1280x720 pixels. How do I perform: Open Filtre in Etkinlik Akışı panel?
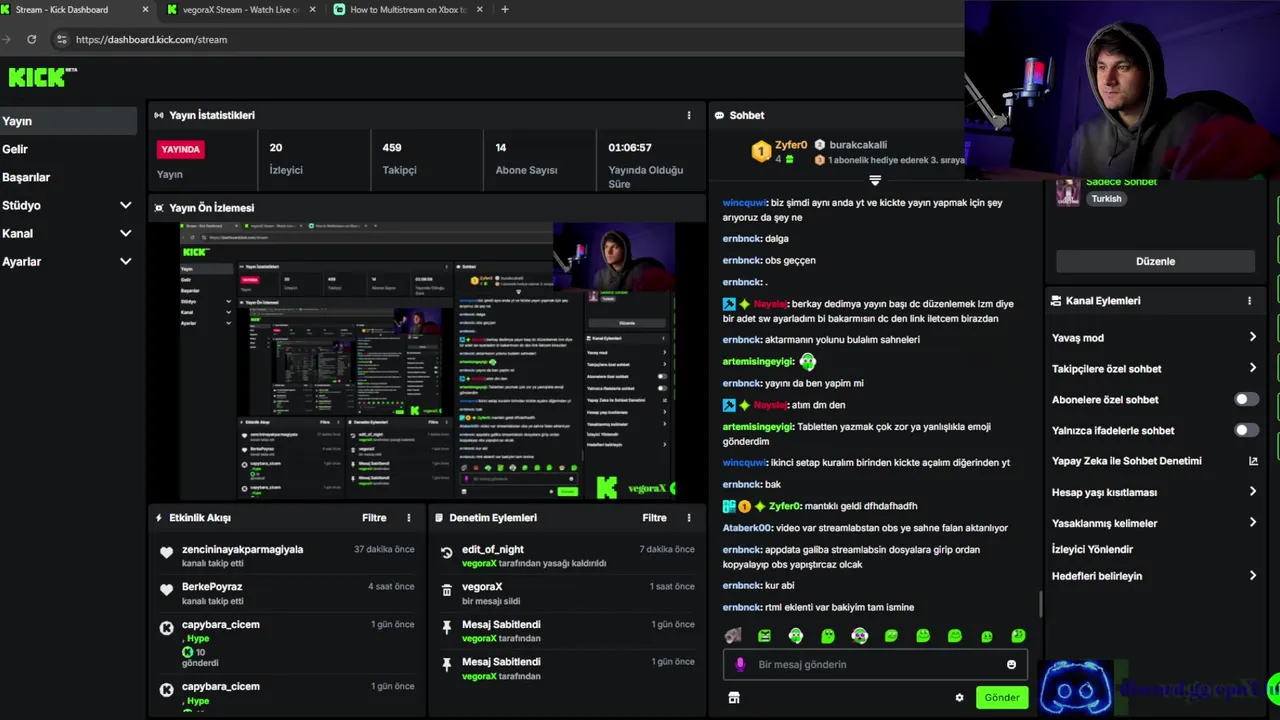pos(374,518)
